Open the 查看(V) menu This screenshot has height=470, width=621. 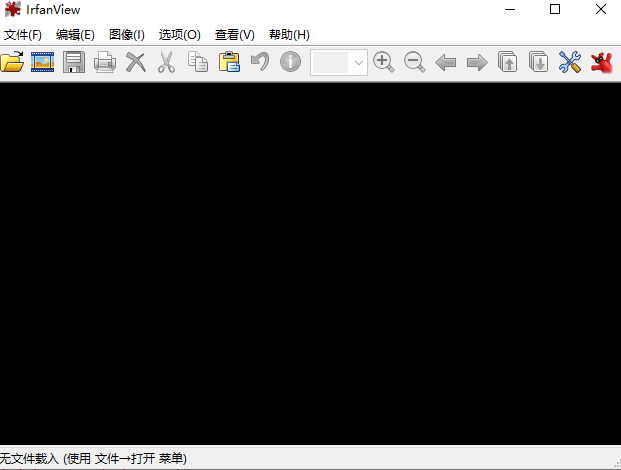point(234,35)
